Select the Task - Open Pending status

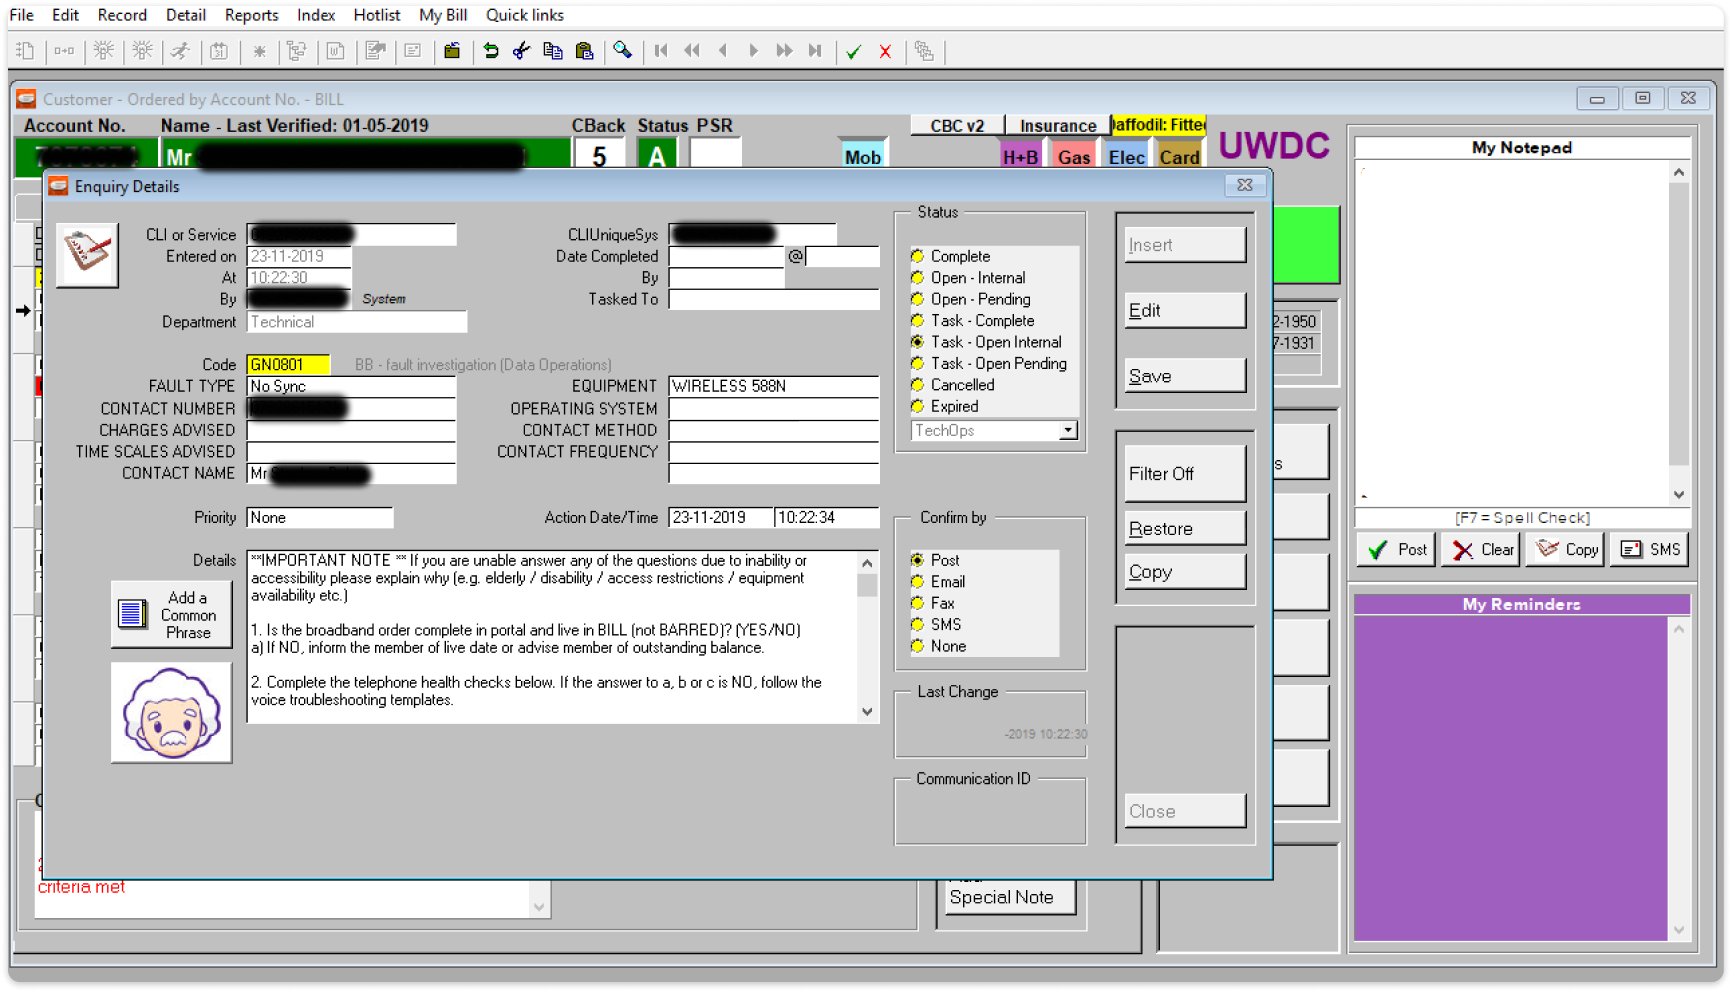[917, 364]
